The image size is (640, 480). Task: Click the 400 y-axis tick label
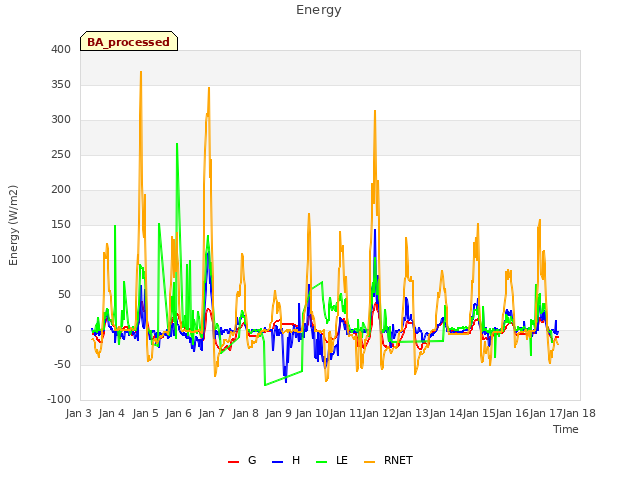[x=61, y=49]
